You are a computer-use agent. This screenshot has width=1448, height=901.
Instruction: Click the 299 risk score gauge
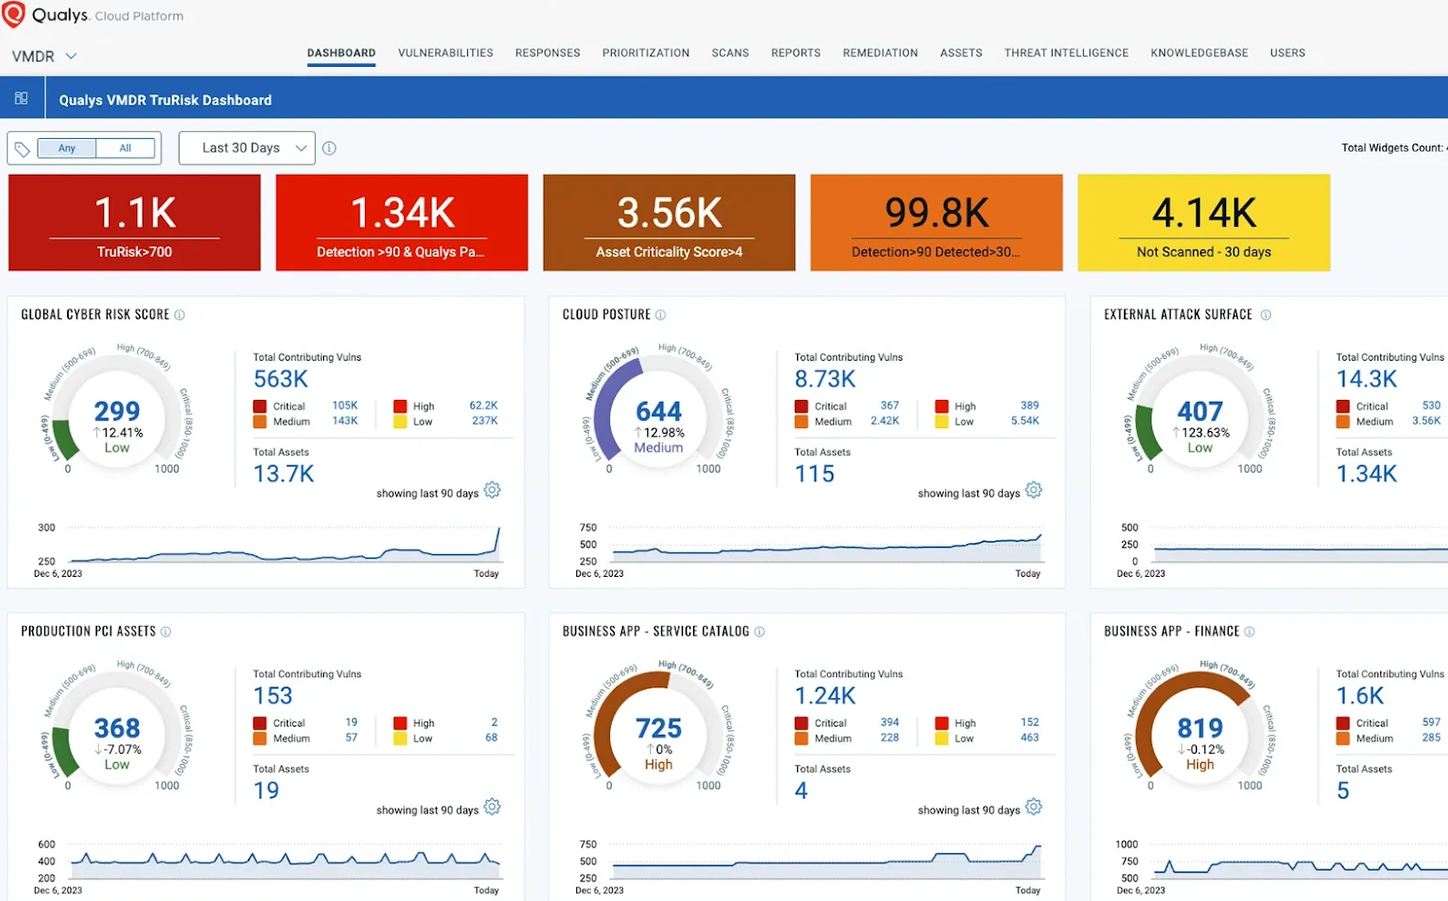coord(117,411)
